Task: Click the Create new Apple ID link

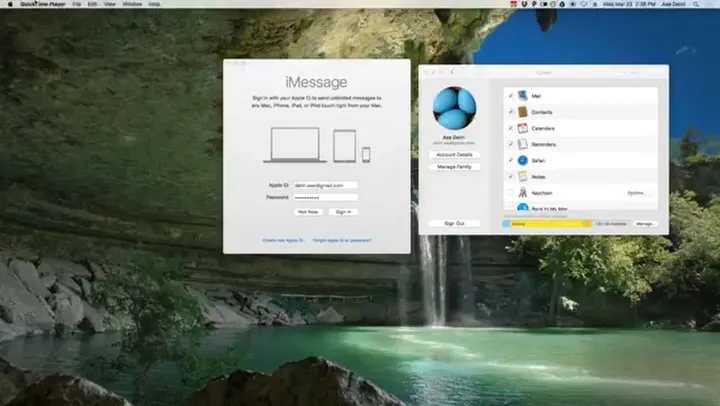Action: 283,240
